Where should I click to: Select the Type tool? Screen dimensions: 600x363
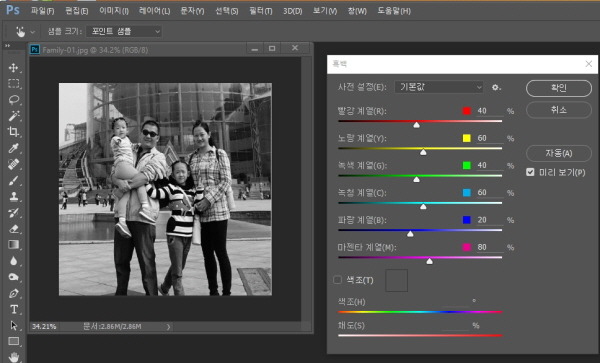(13, 309)
